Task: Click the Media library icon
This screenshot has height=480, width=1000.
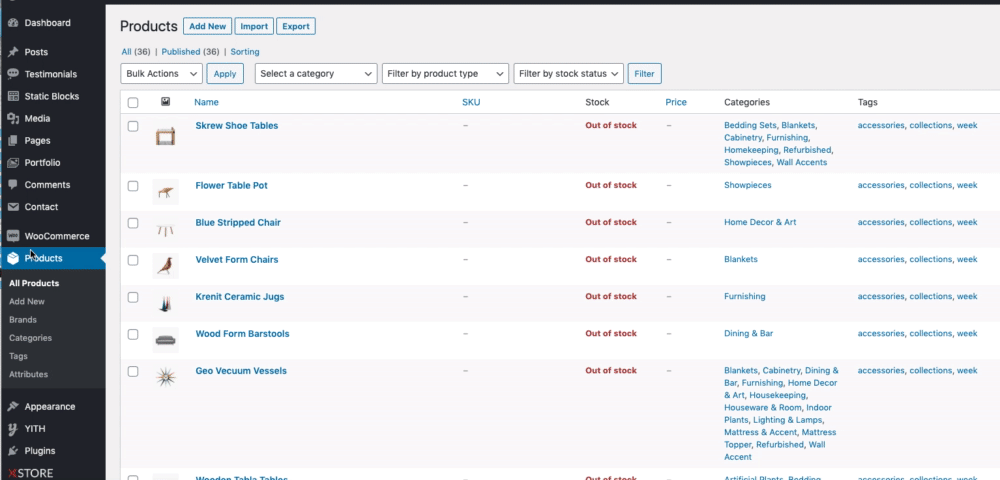Action: pyautogui.click(x=13, y=119)
